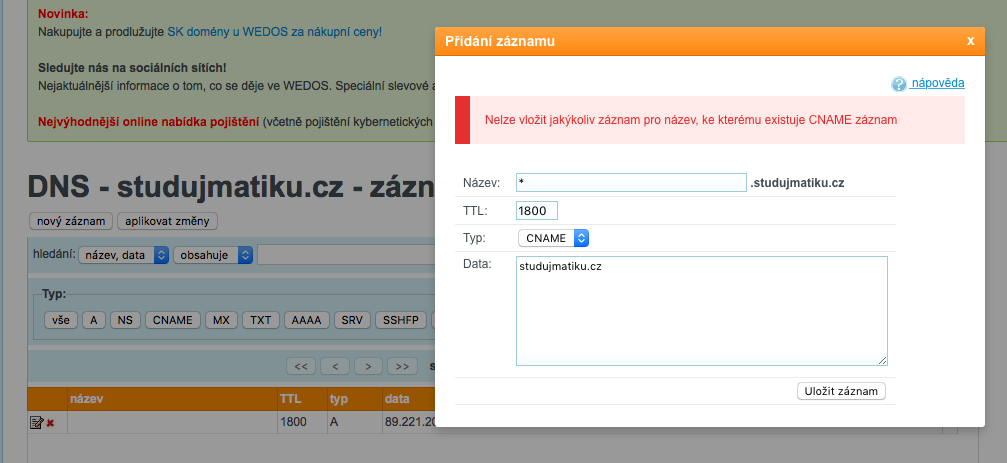Click the CNAME error message text
This screenshot has height=463, width=1007.
(691, 119)
